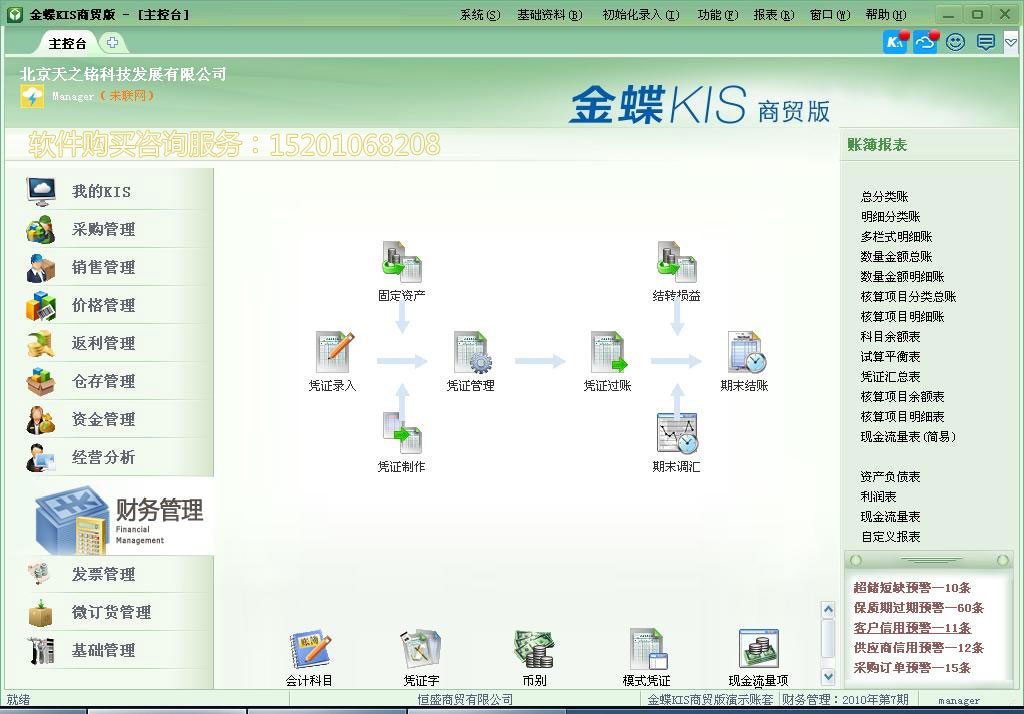Image resolution: width=1024 pixels, height=714 pixels.
Task: Launch 现金流量表 cash flow statement icon
Action: pos(757,650)
